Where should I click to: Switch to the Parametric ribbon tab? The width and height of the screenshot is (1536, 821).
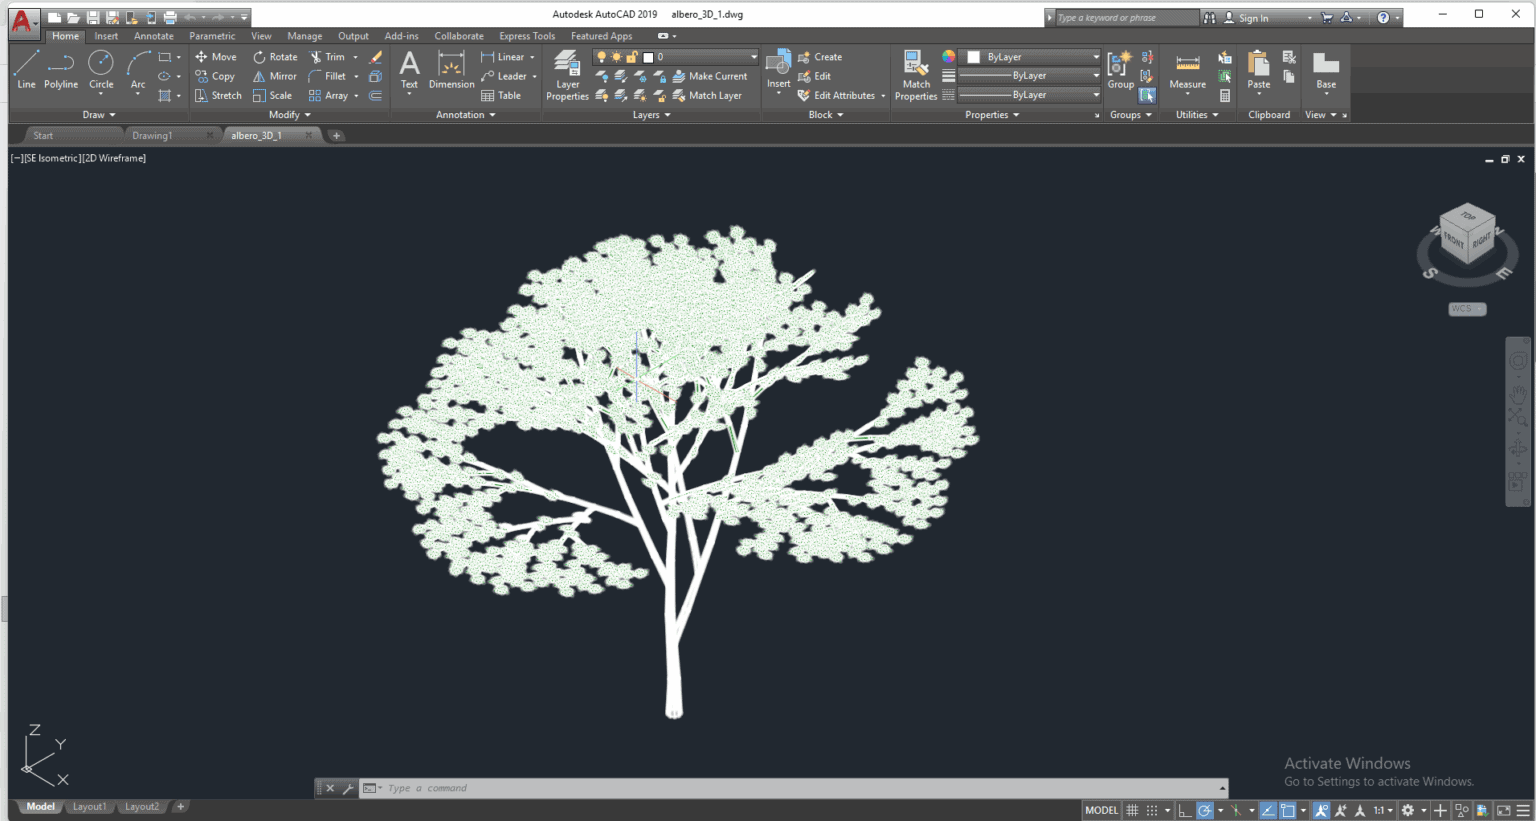[x=211, y=35]
